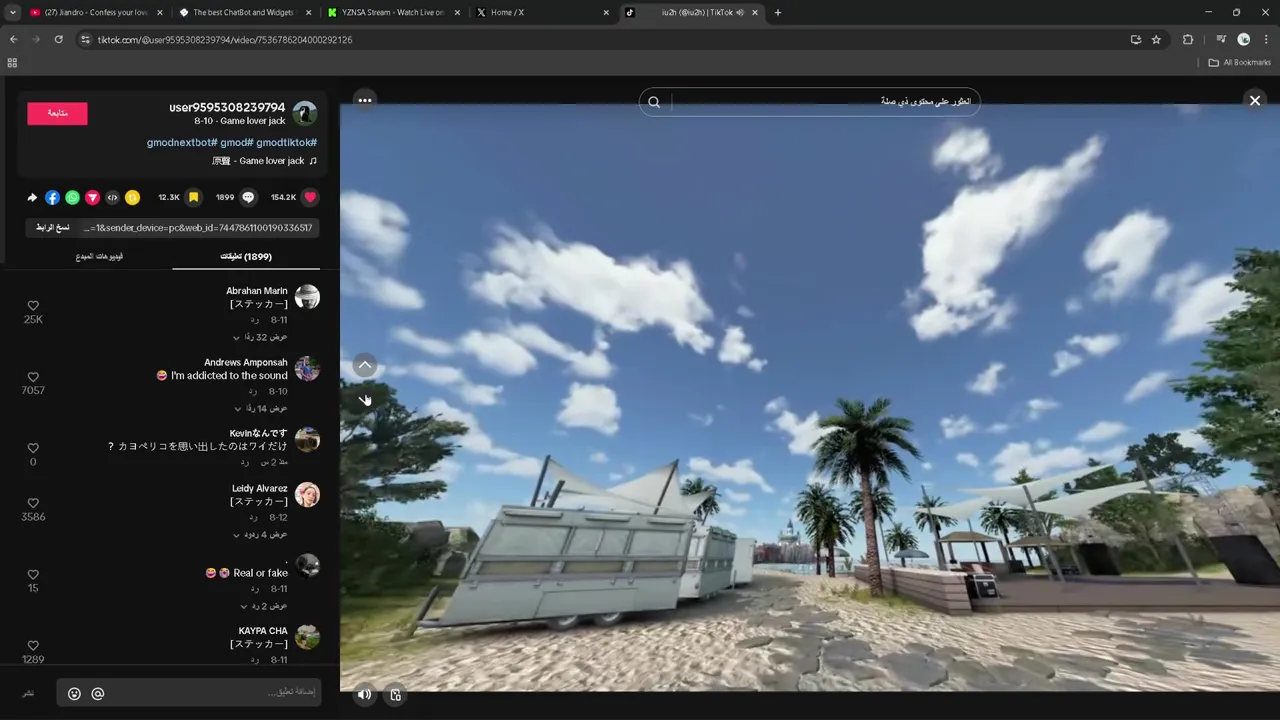Click the yellow repost icon
Image resolution: width=1280 pixels, height=720 pixels.
click(132, 198)
